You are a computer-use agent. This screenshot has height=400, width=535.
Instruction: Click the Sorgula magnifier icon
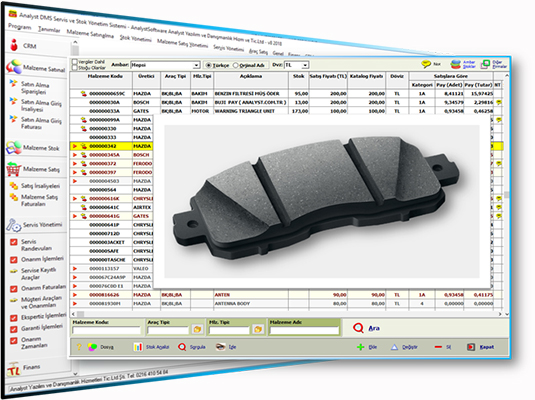coord(182,347)
